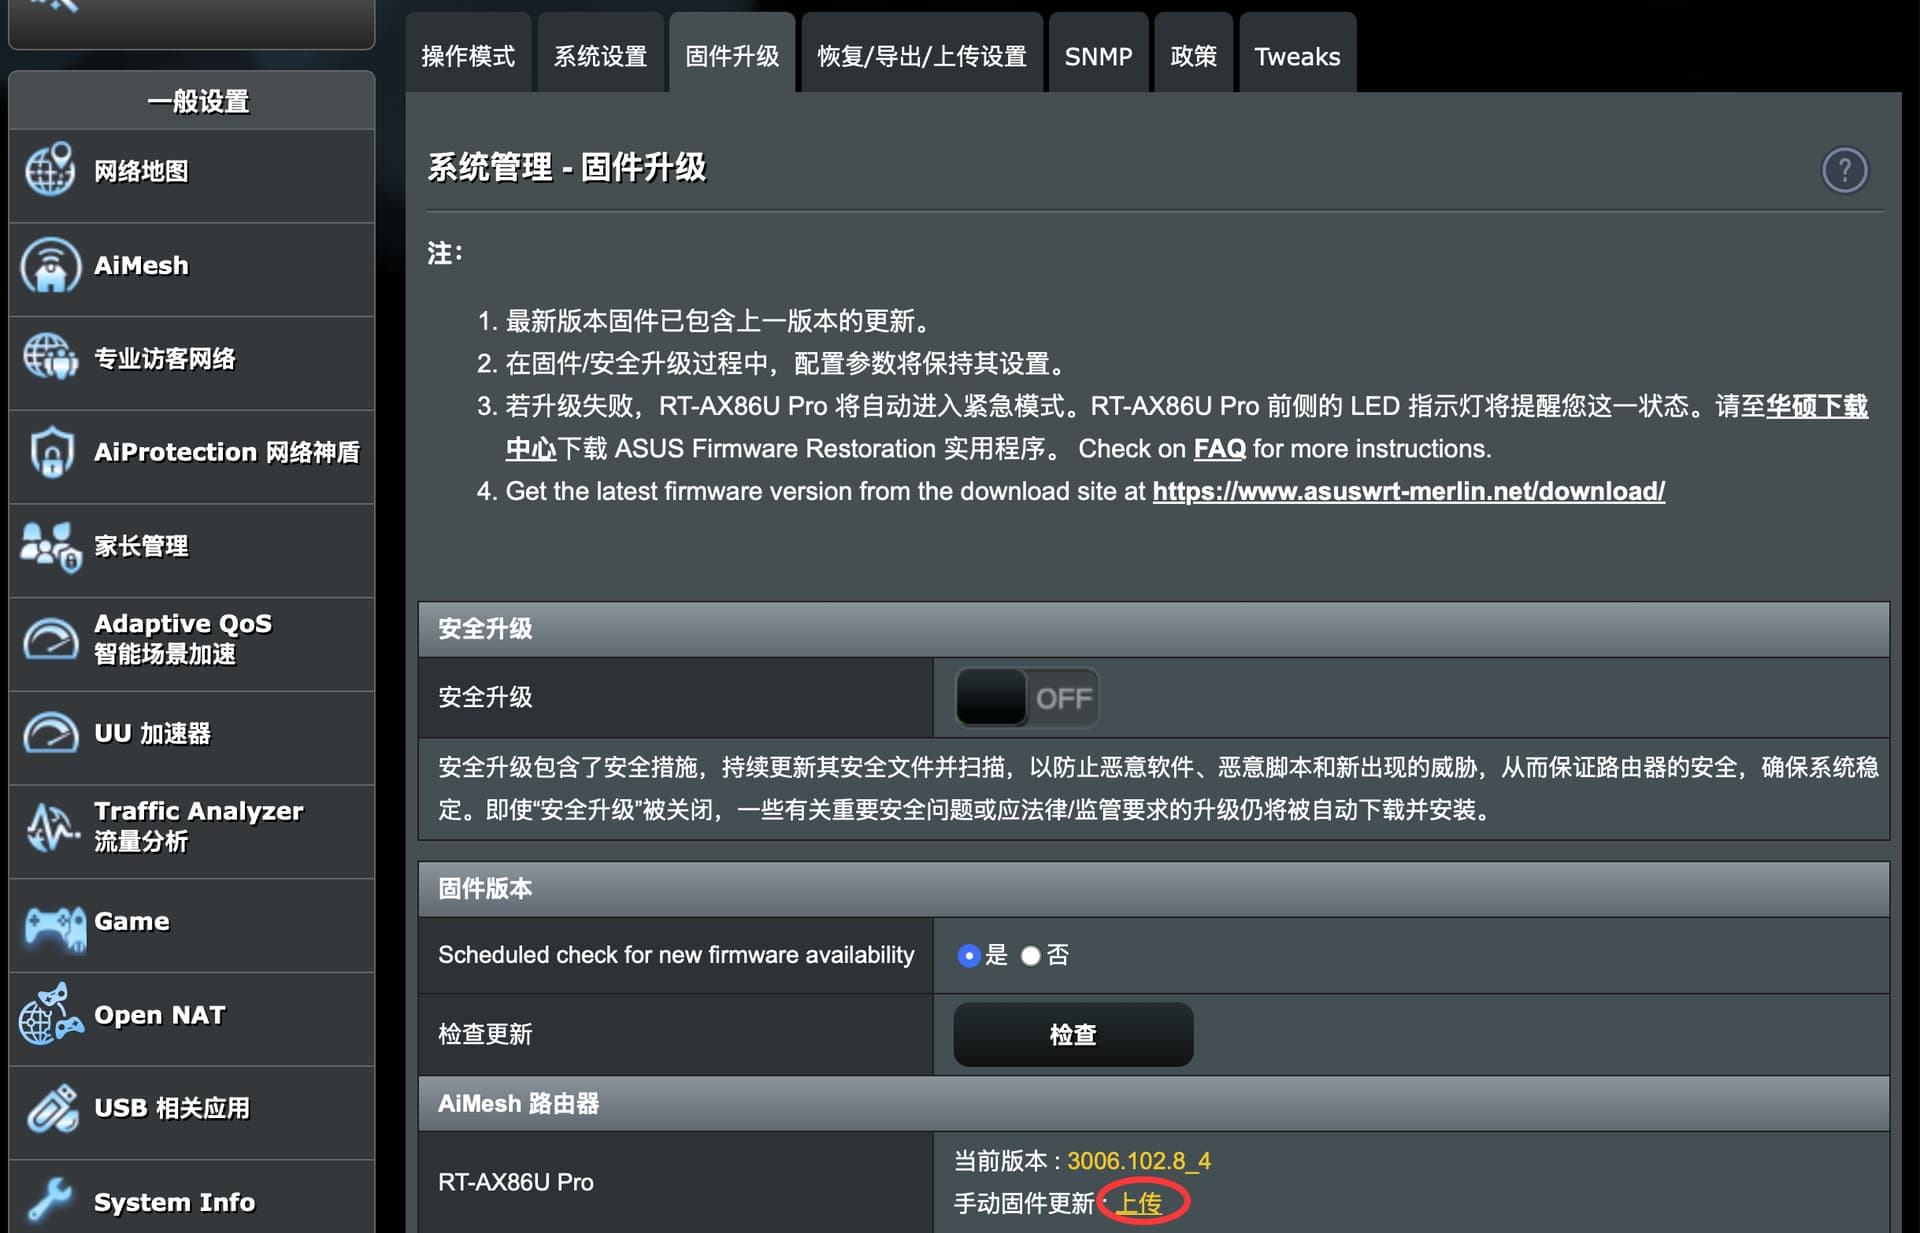Open the asuswrt-merlin.net download link

tap(1408, 491)
